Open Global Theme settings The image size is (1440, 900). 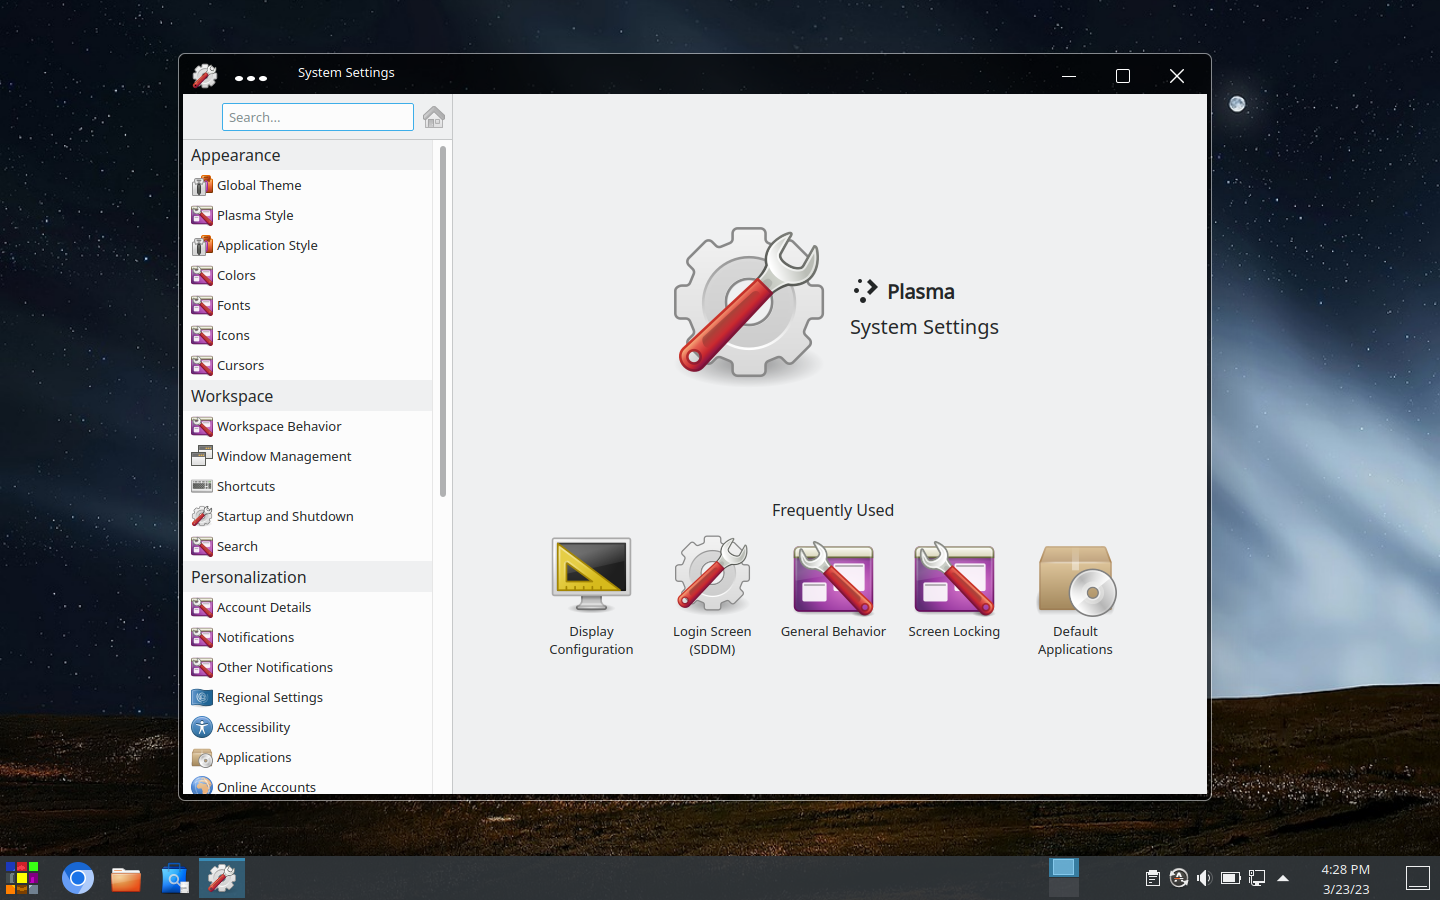click(310, 185)
